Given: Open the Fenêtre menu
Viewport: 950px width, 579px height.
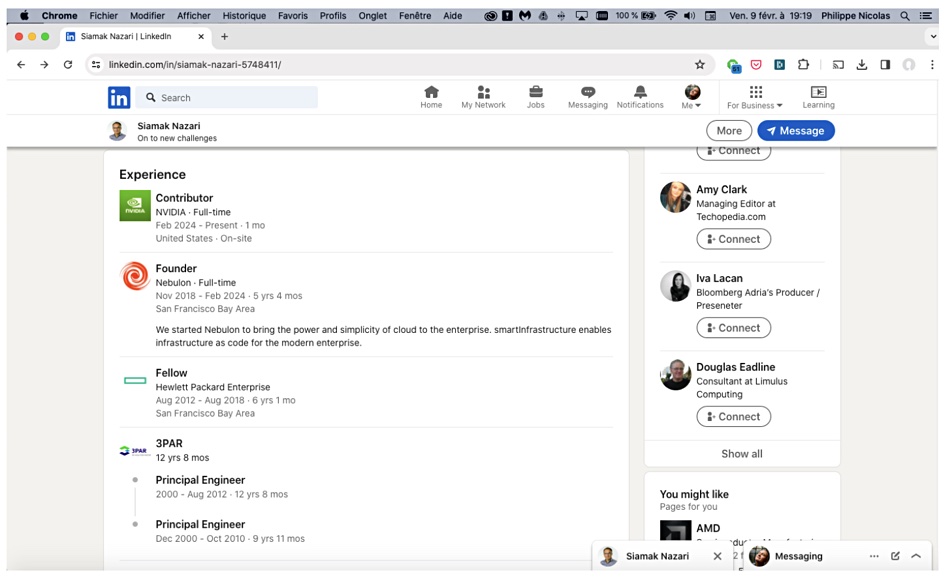Looking at the screenshot, I should tap(415, 16).
